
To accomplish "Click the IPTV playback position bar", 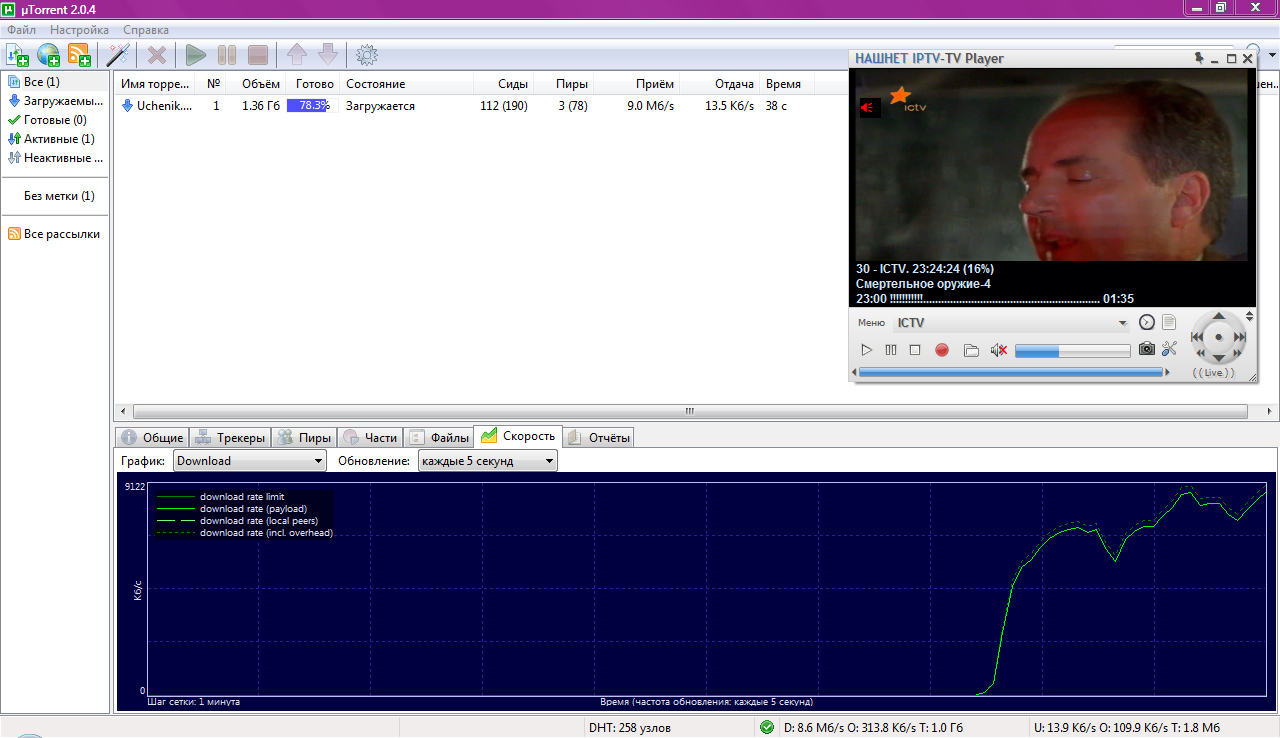I will [1013, 373].
